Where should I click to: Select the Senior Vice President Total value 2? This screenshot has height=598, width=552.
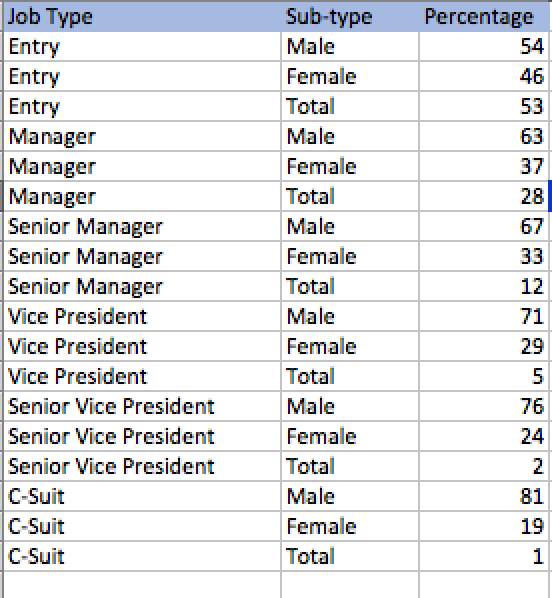(x=484, y=466)
